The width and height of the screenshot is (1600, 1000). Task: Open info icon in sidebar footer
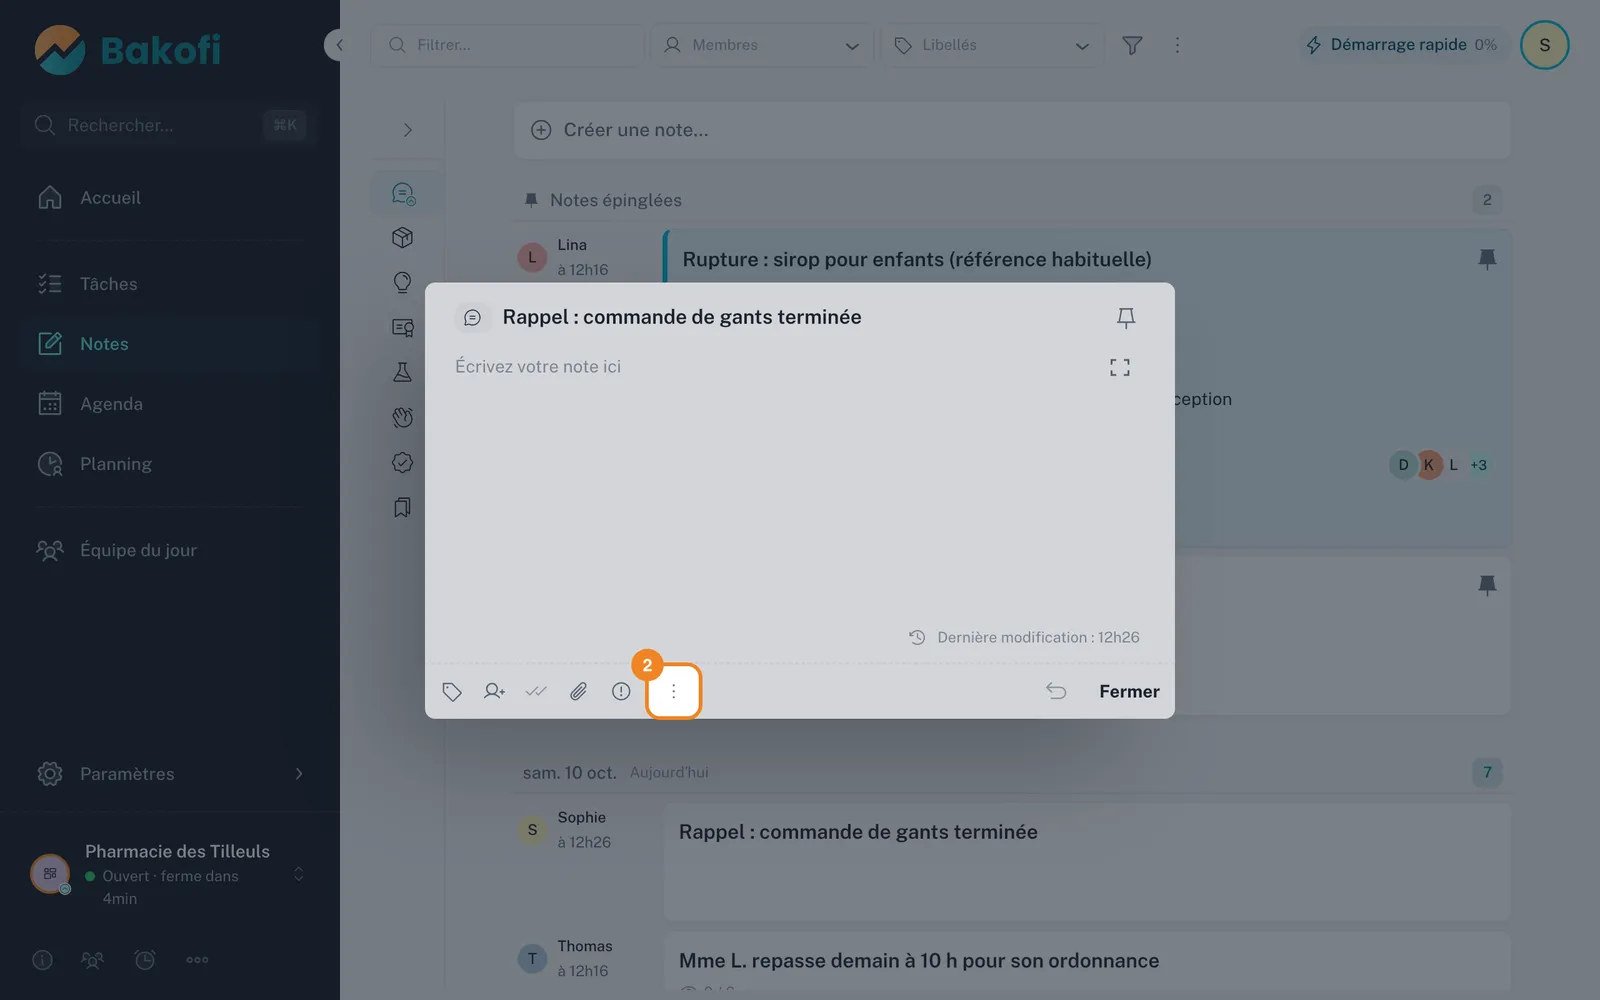[42, 960]
